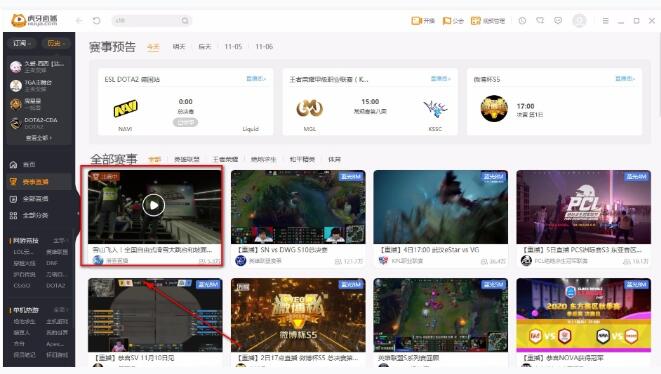Open the DOTA2 game category link

point(56,286)
